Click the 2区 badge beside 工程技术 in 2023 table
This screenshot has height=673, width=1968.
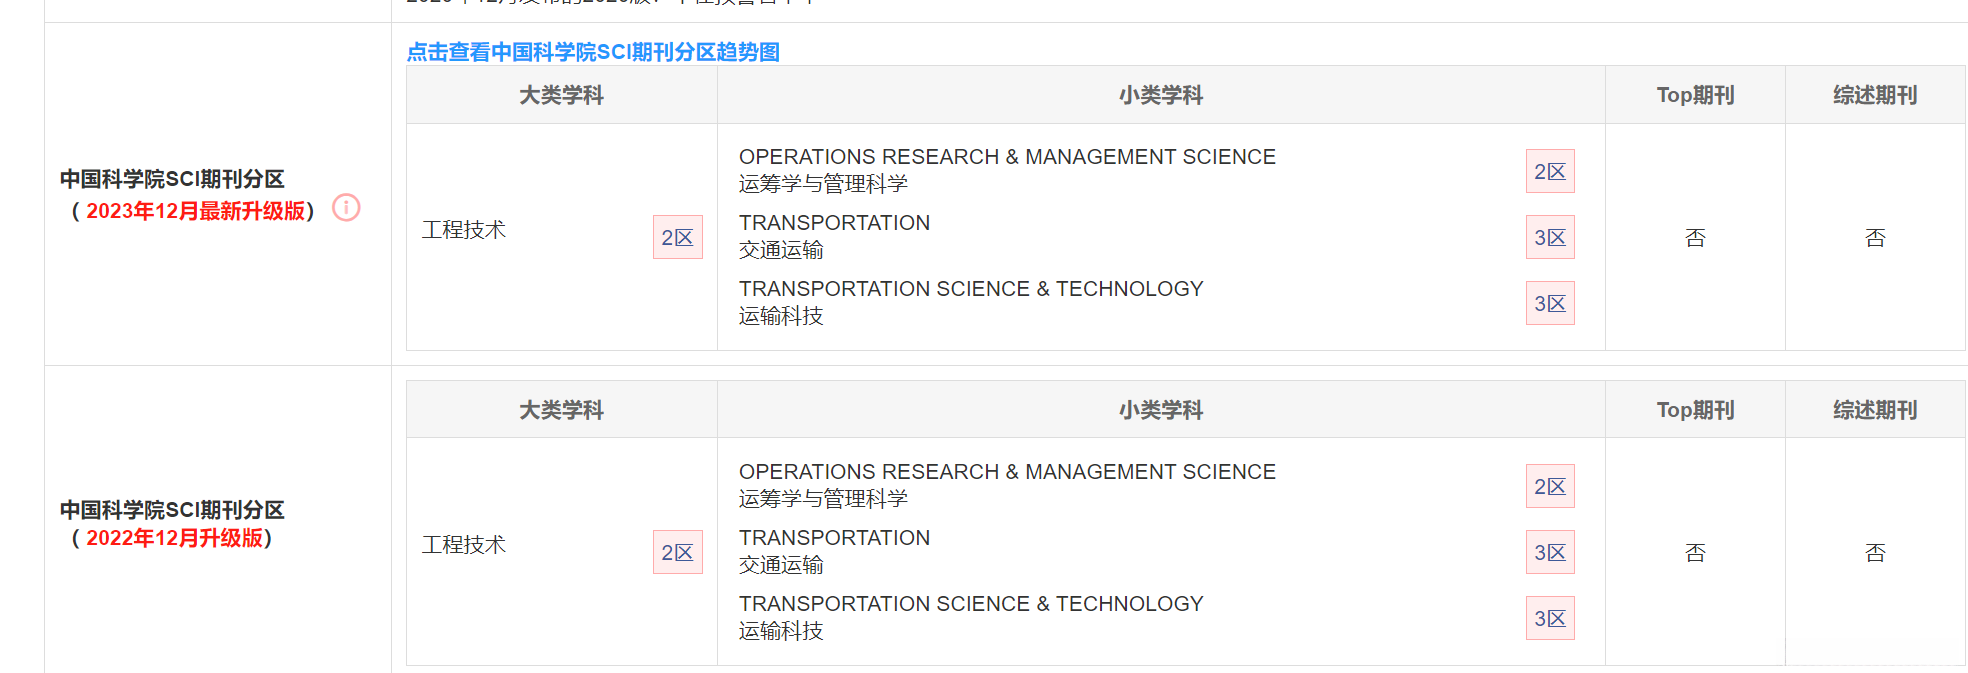(x=677, y=238)
